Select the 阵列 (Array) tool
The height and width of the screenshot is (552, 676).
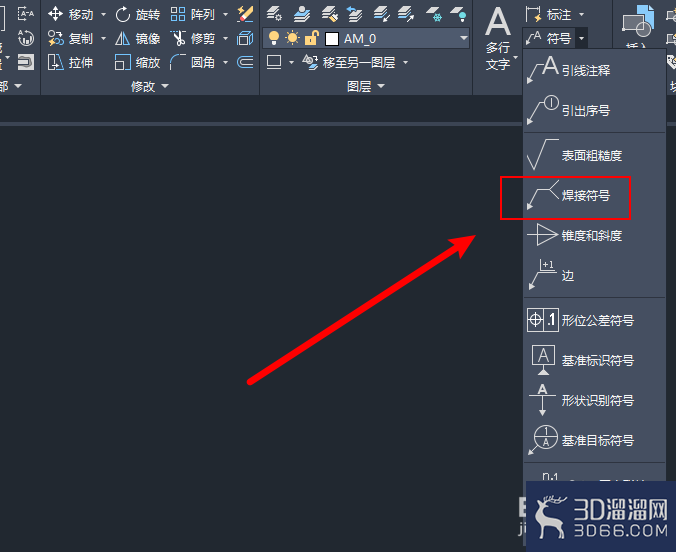point(193,15)
